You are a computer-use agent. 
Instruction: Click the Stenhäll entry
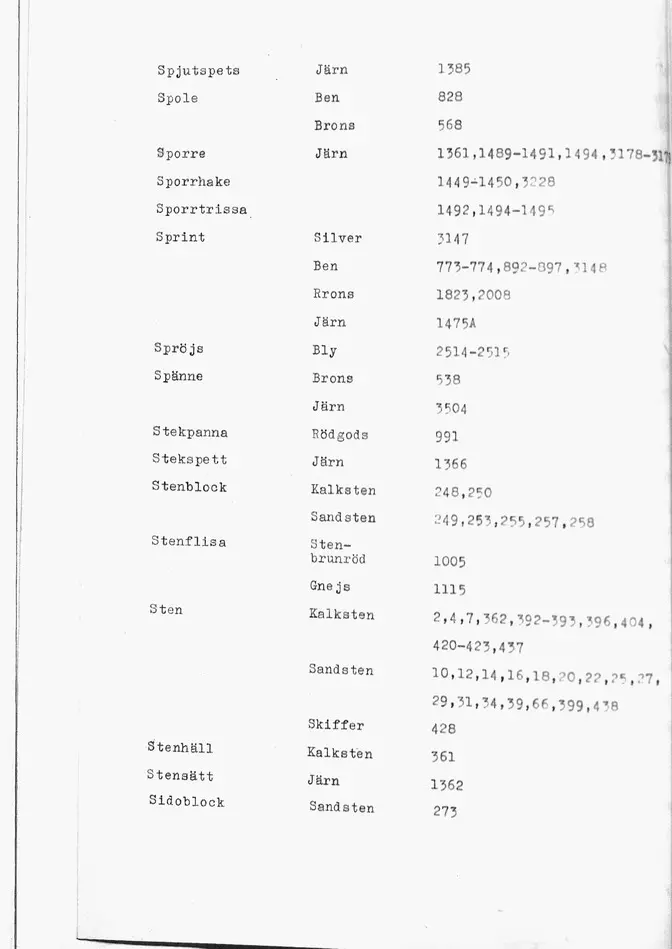pos(180,747)
